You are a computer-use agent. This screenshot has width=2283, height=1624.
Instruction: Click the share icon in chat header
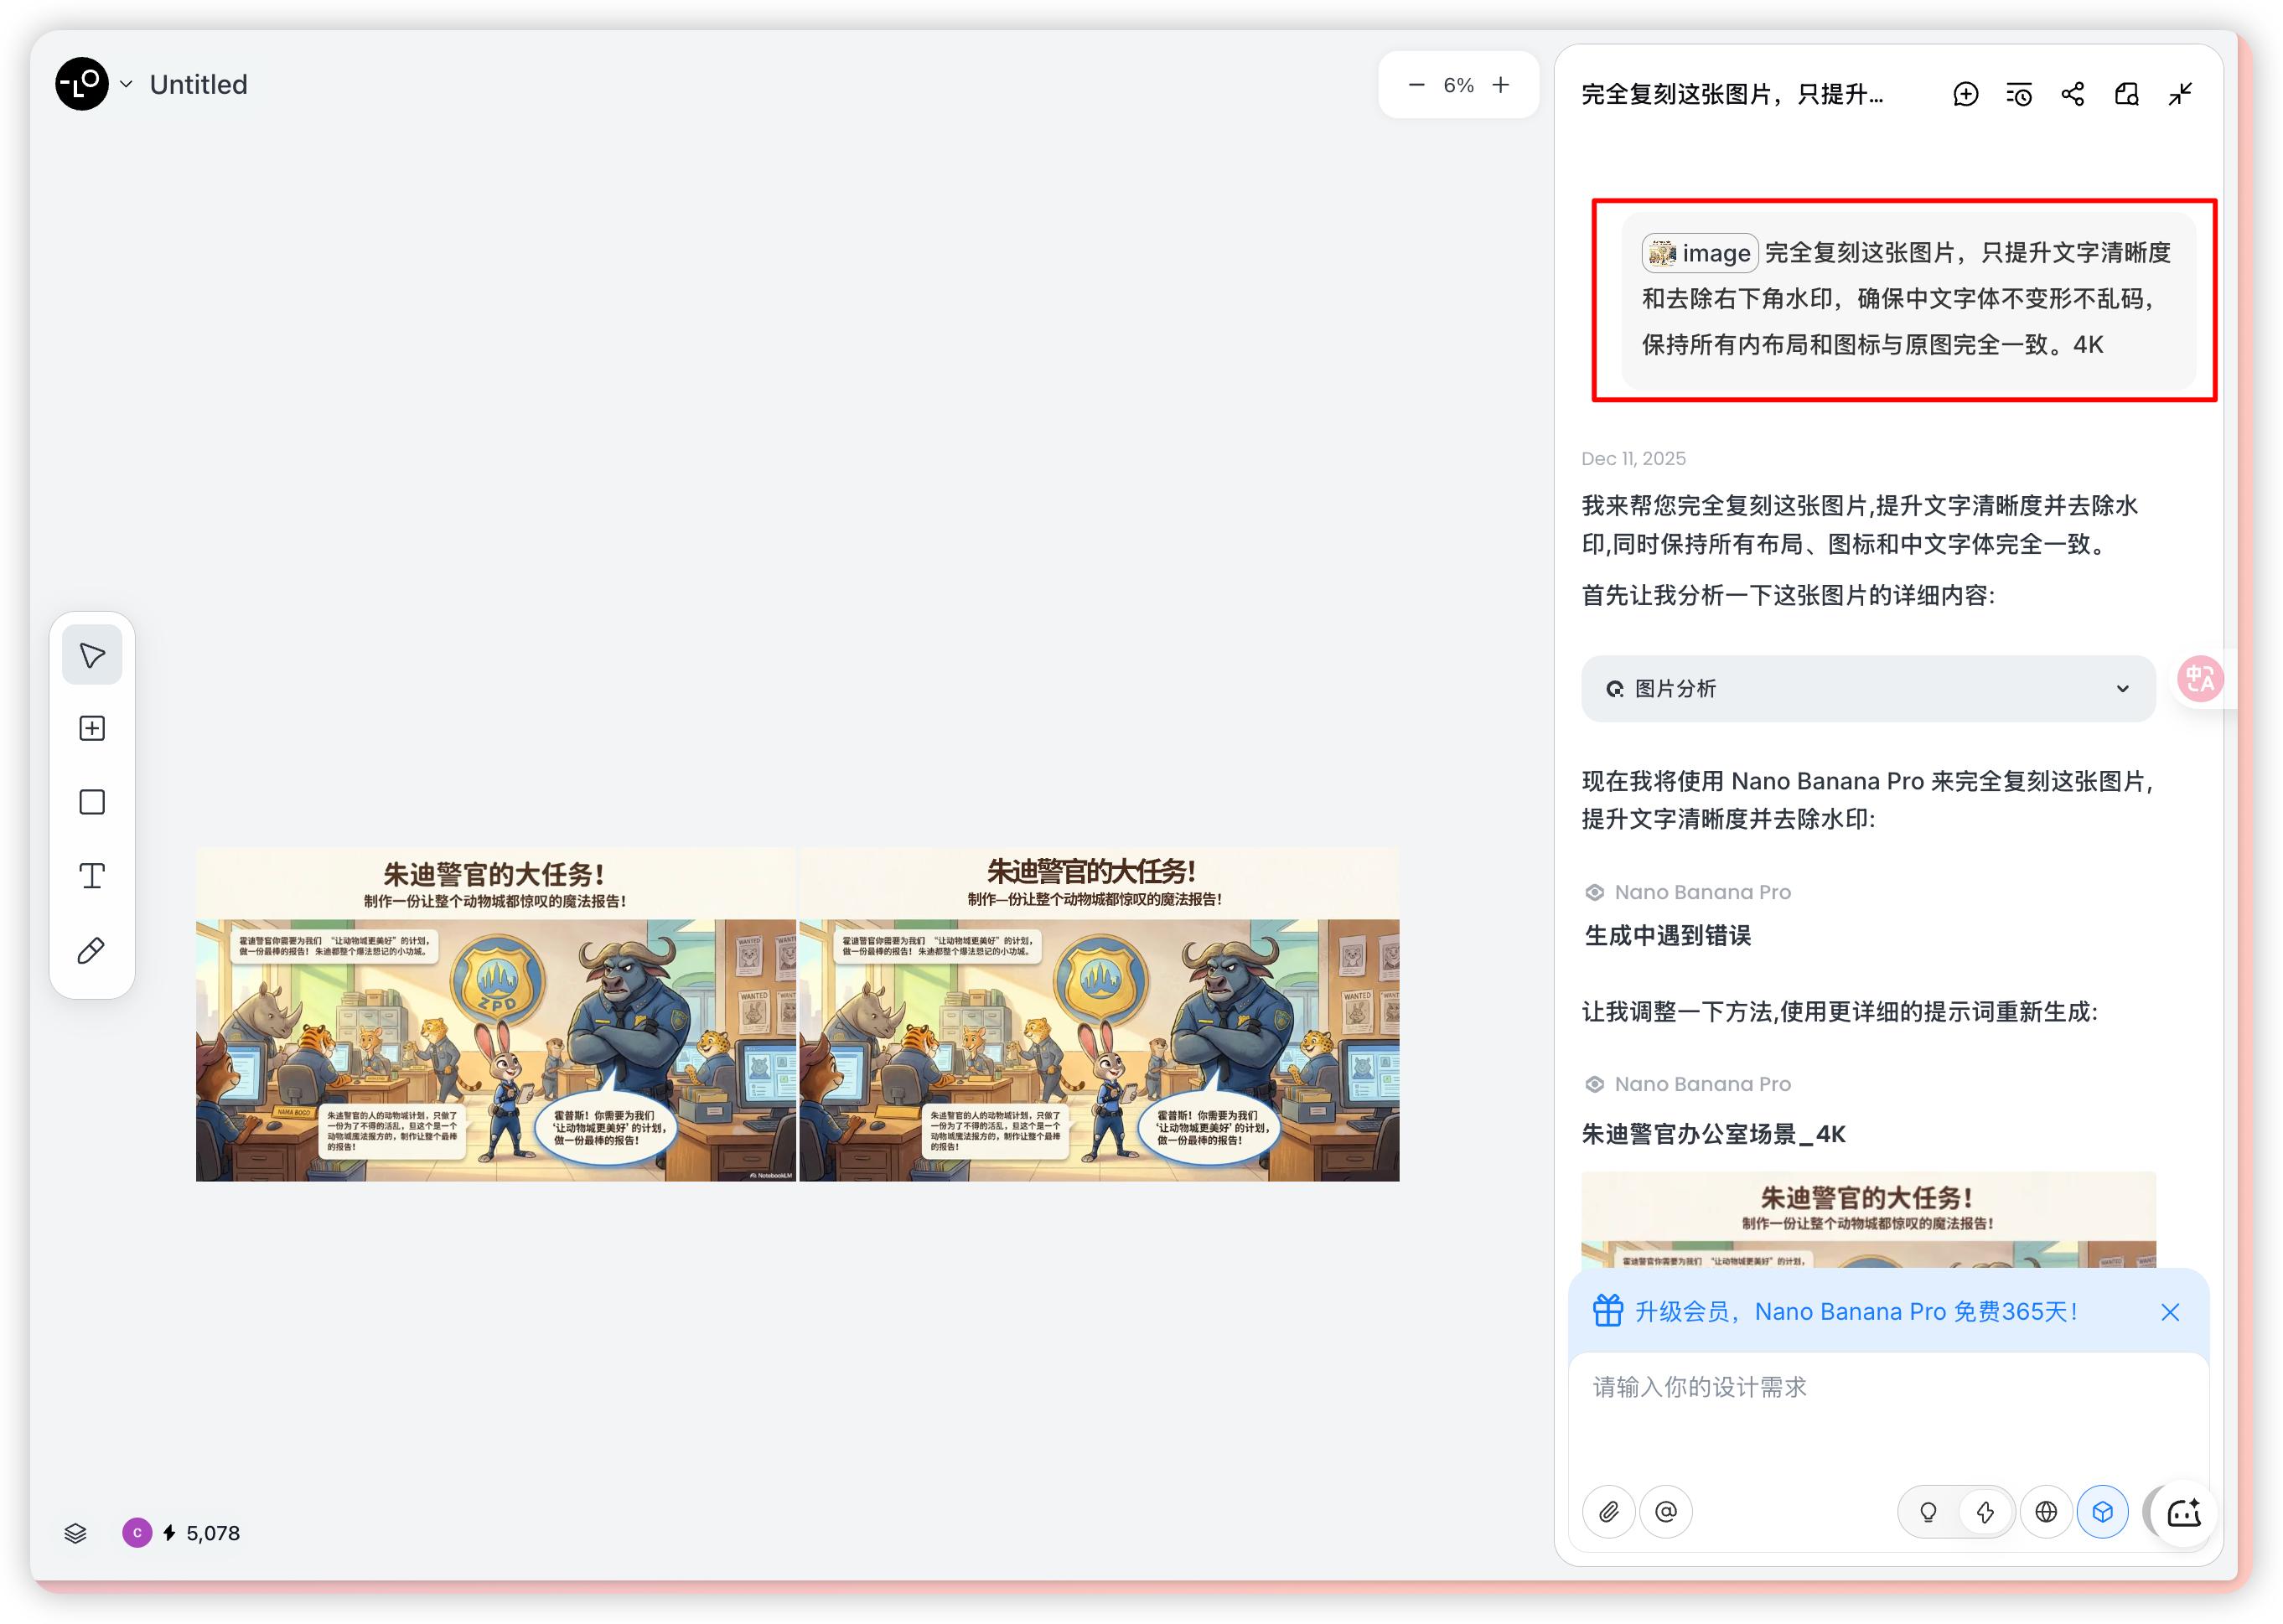[x=2073, y=94]
